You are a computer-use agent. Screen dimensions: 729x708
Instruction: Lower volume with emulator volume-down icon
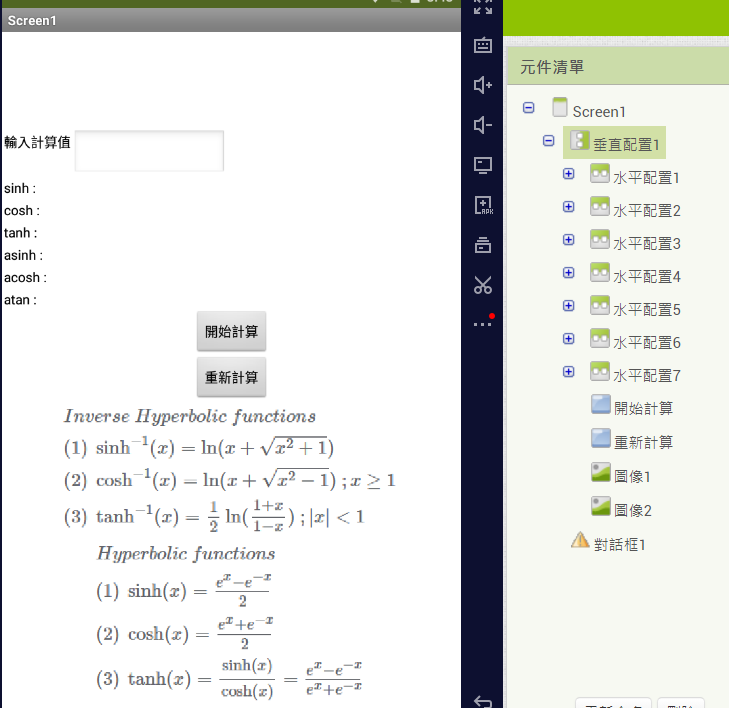[x=483, y=125]
